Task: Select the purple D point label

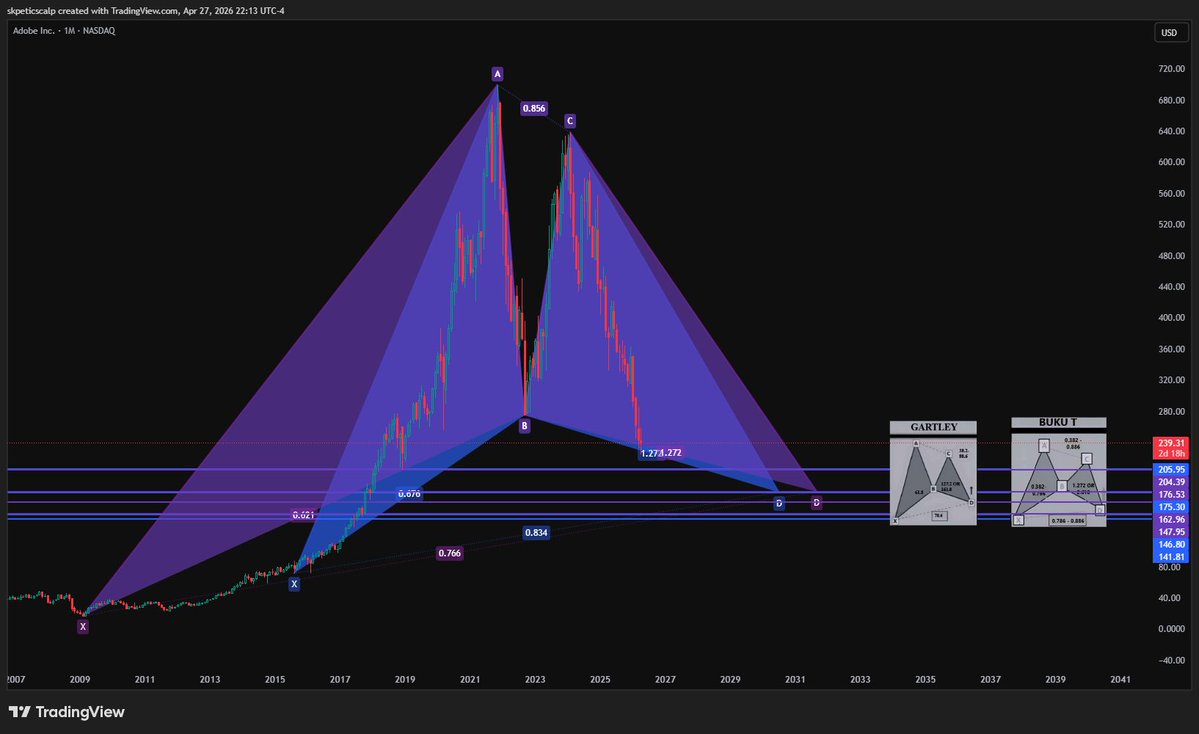Action: click(x=816, y=502)
